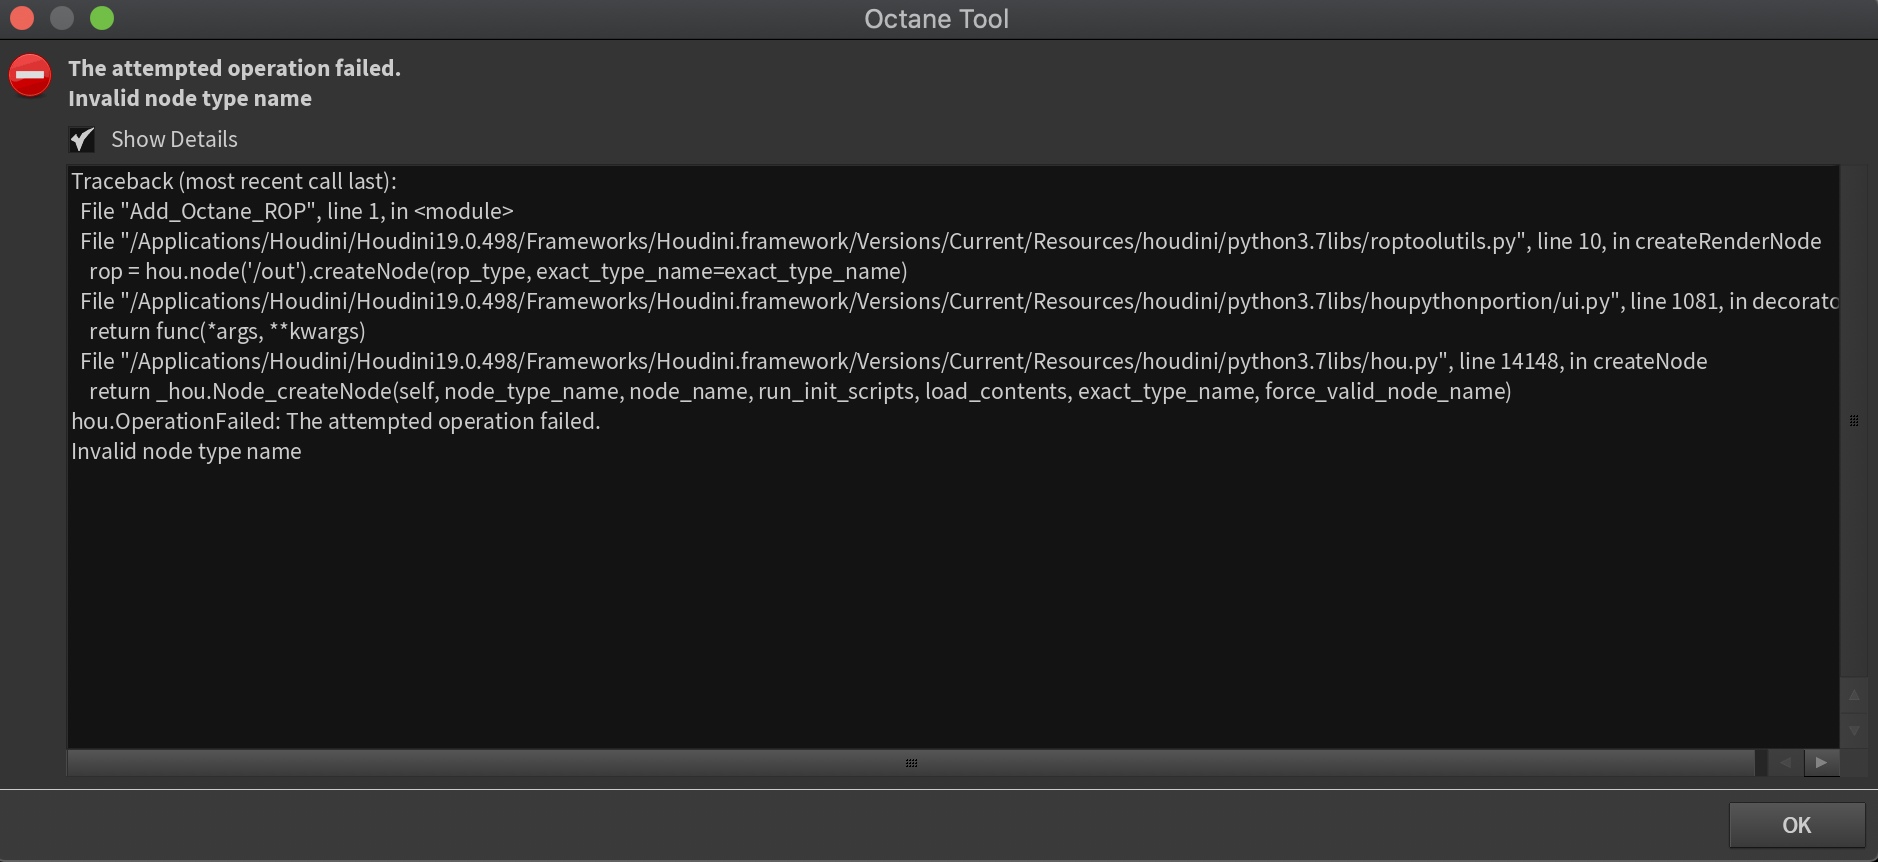Viewport: 1878px width, 862px height.
Task: Click the "Octane Tool" window title
Action: point(936,19)
